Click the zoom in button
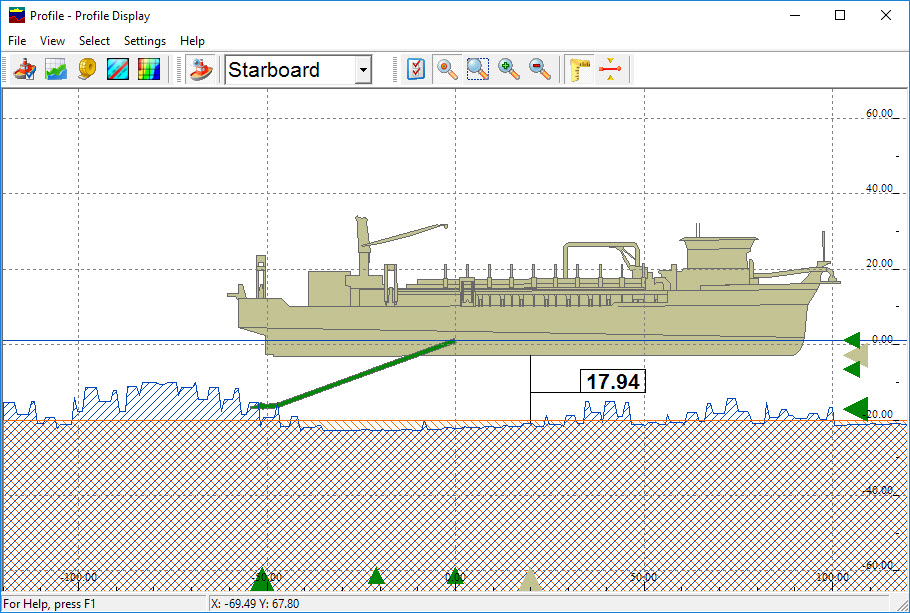910x613 pixels. (x=509, y=70)
